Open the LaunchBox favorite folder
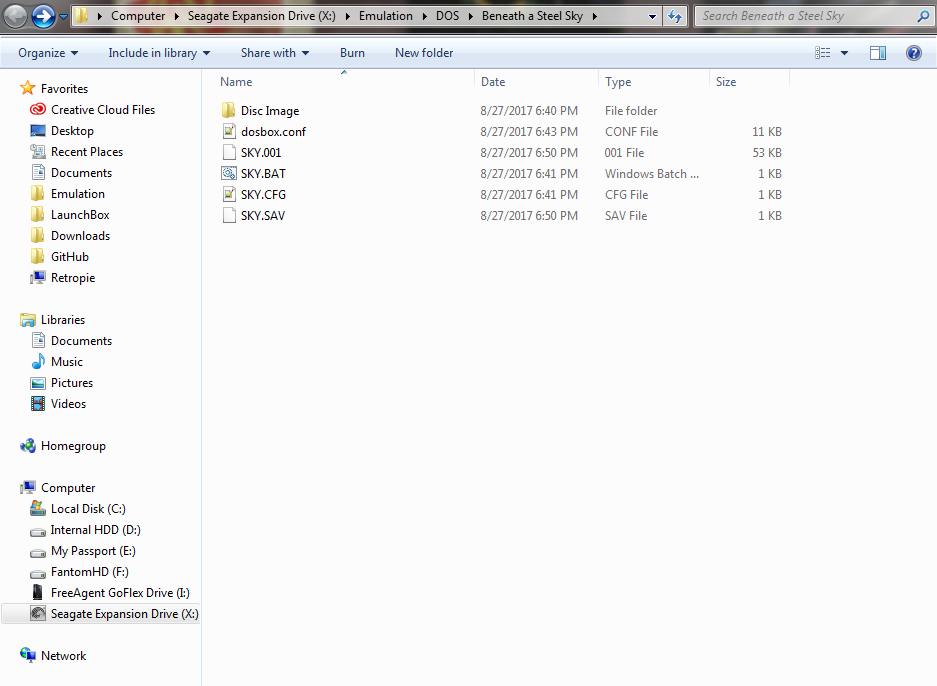This screenshot has width=937, height=686. tap(80, 215)
